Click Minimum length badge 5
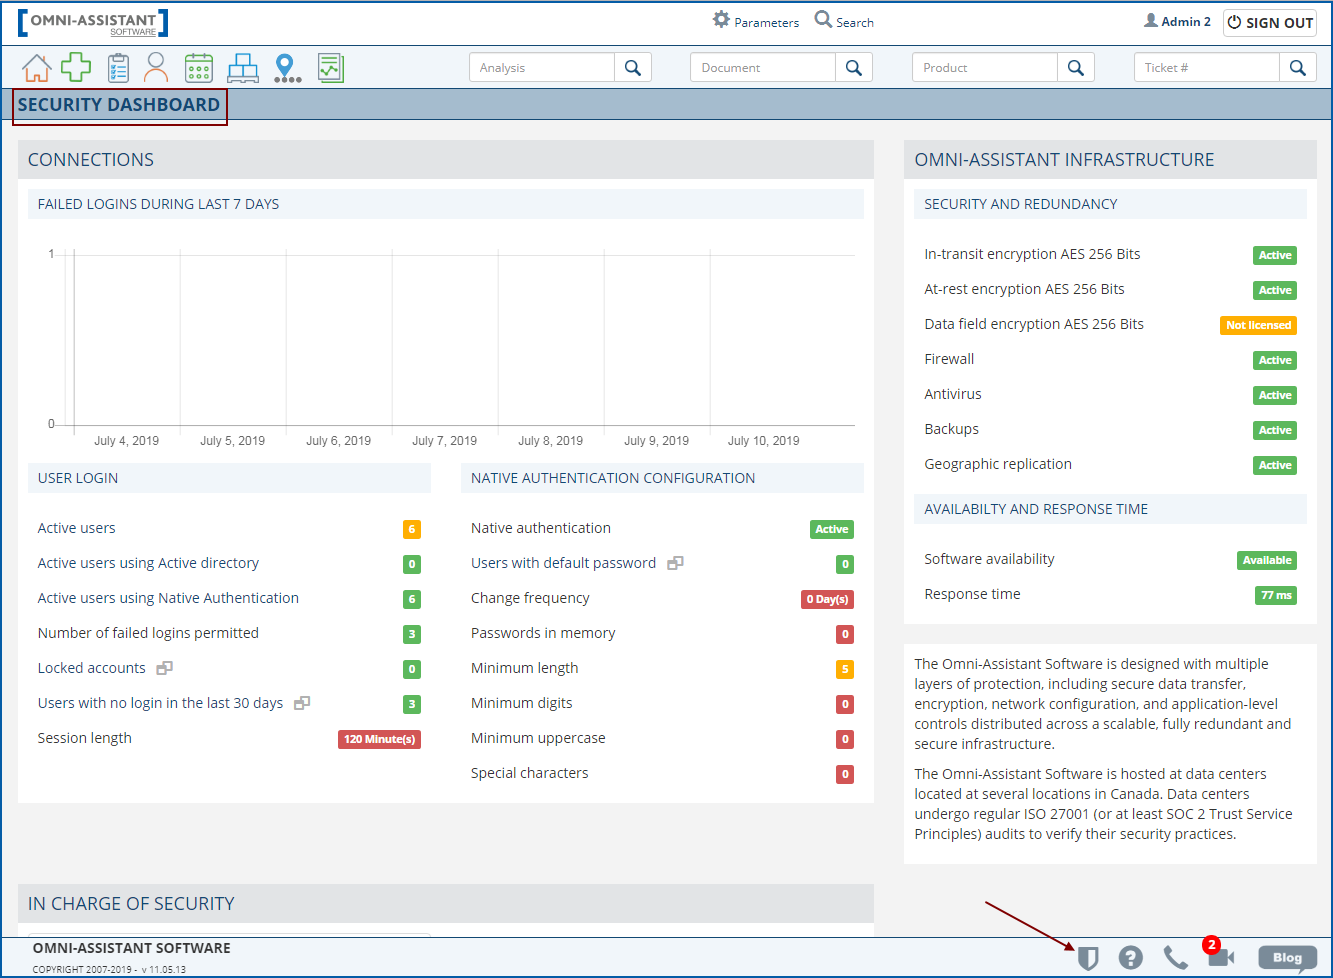 pyautogui.click(x=845, y=670)
